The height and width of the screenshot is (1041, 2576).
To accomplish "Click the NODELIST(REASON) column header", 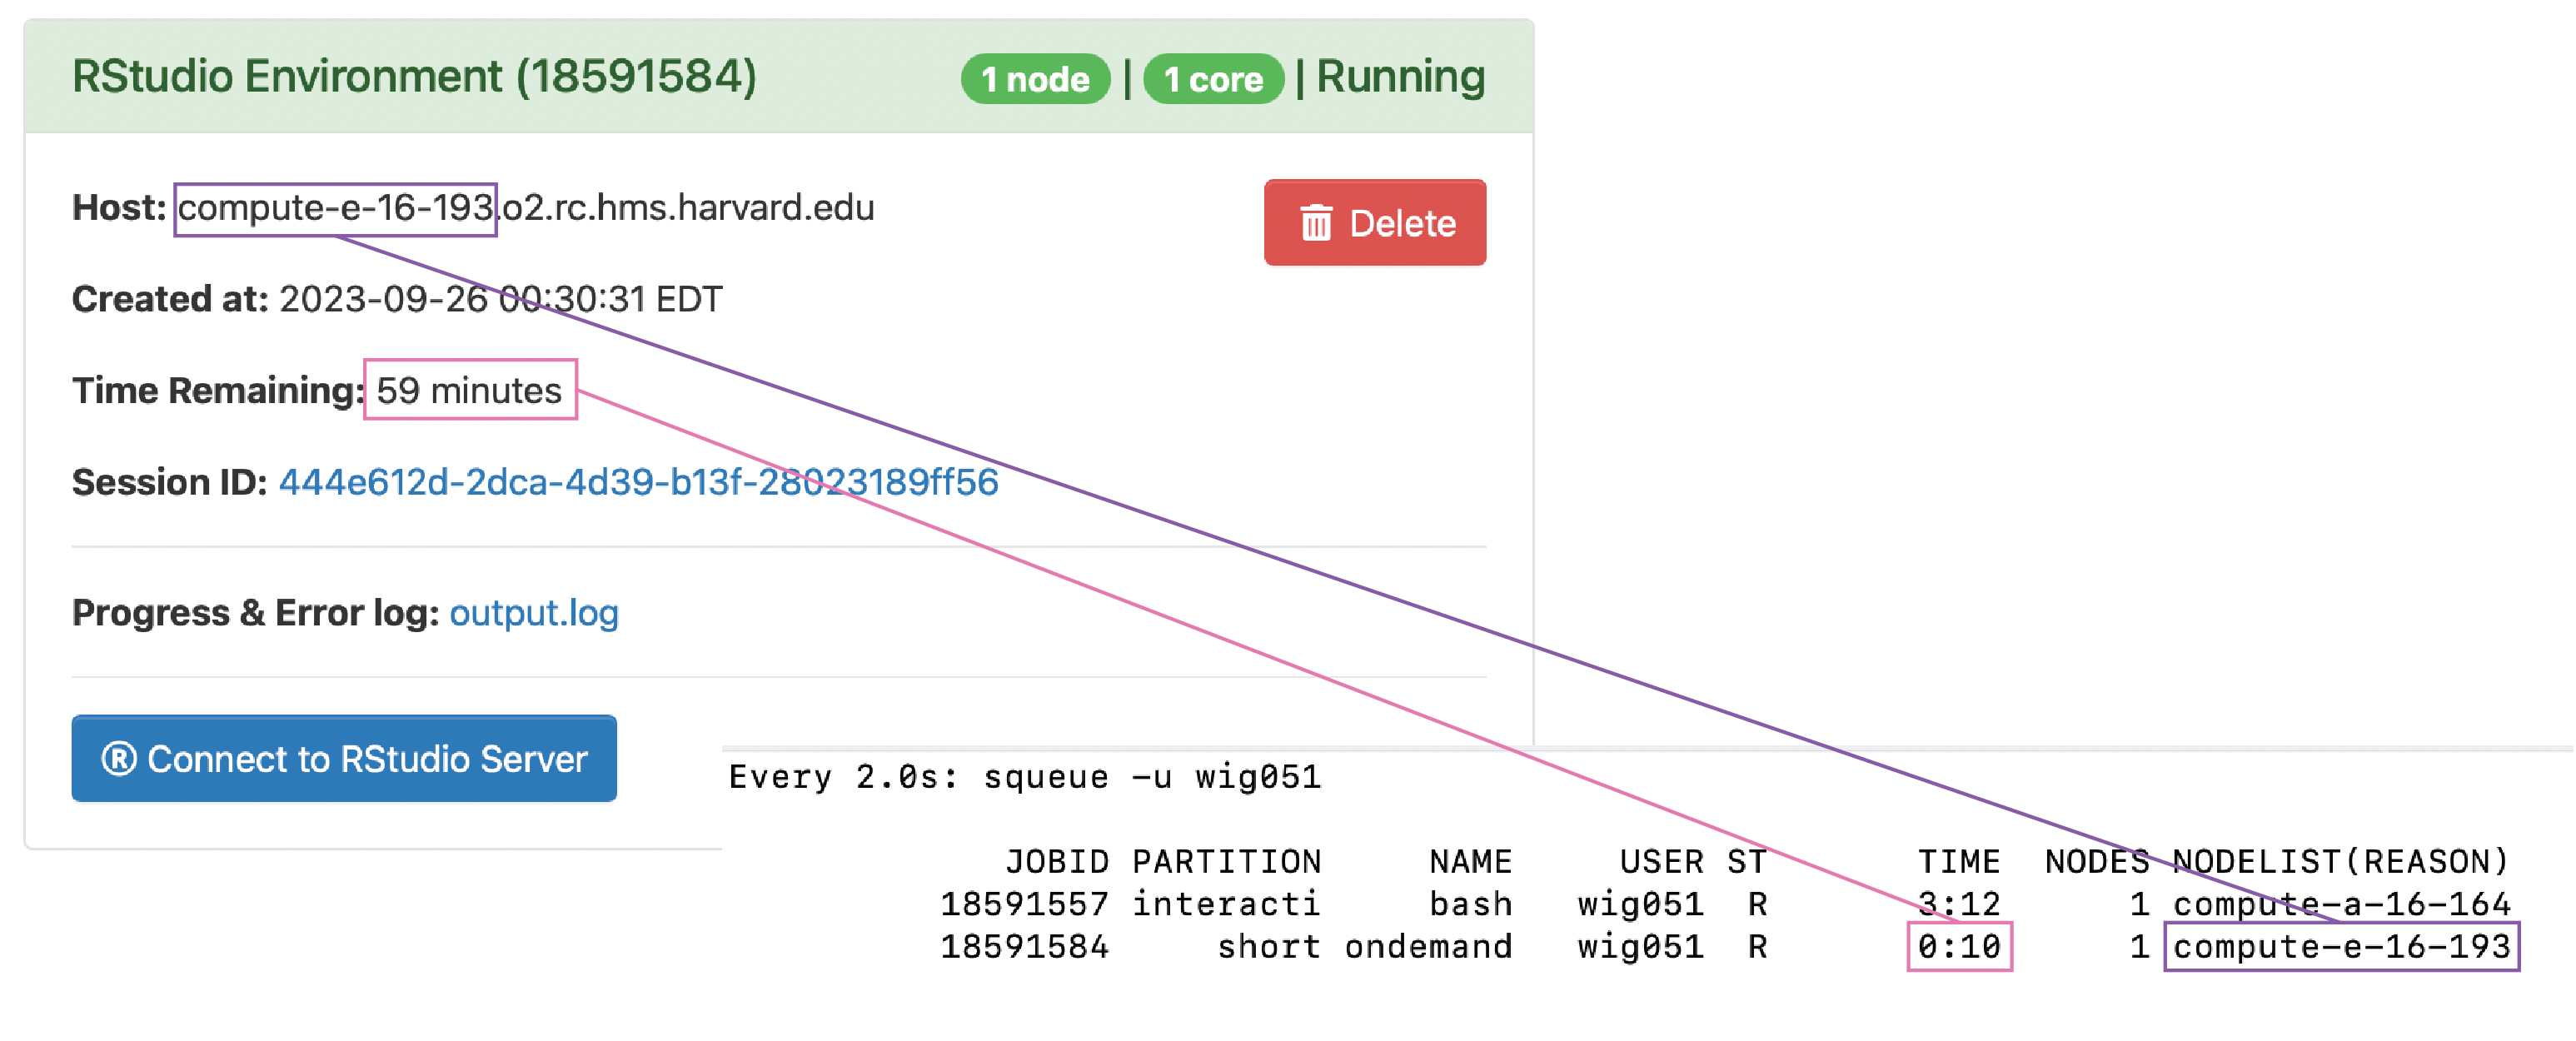I will click(2340, 861).
